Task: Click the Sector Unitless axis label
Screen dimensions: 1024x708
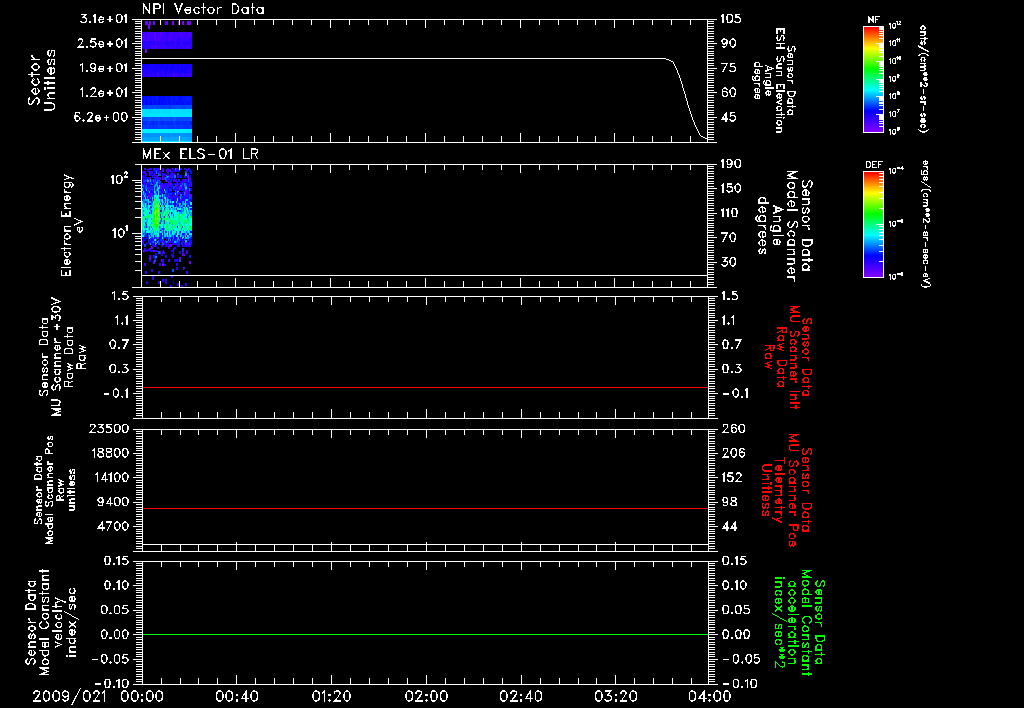Action: [42, 80]
